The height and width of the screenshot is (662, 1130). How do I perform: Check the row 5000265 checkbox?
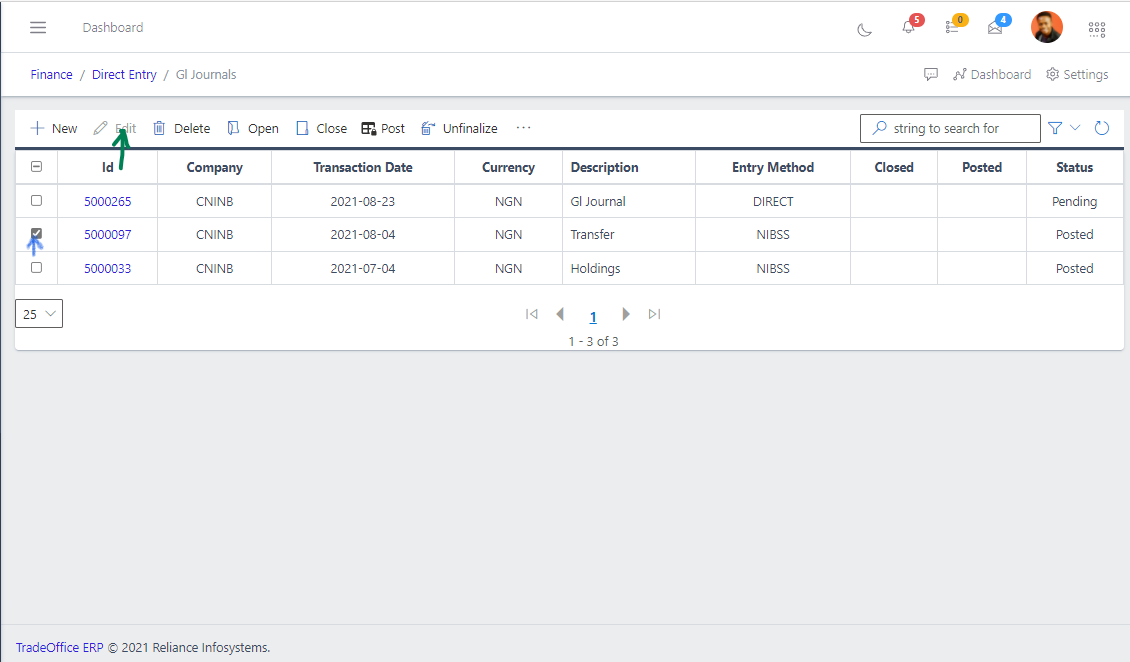click(x=37, y=200)
